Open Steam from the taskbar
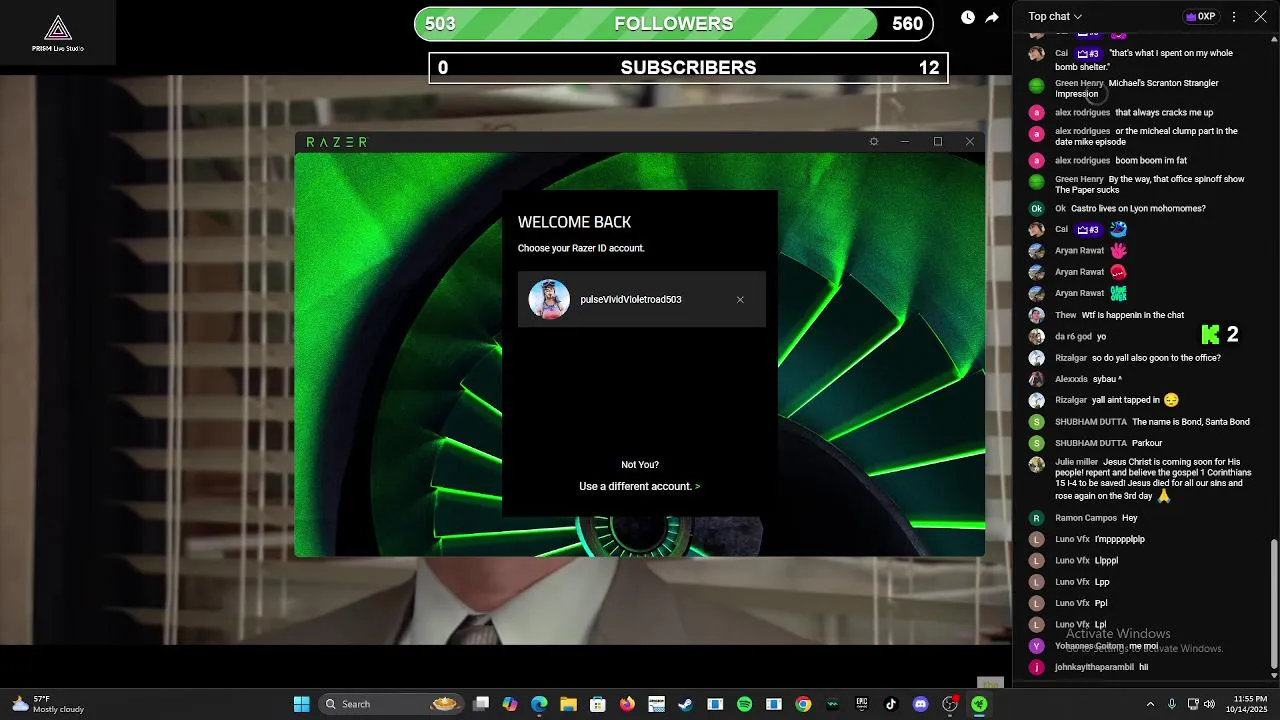Viewport: 1280px width, 720px height. (x=685, y=704)
